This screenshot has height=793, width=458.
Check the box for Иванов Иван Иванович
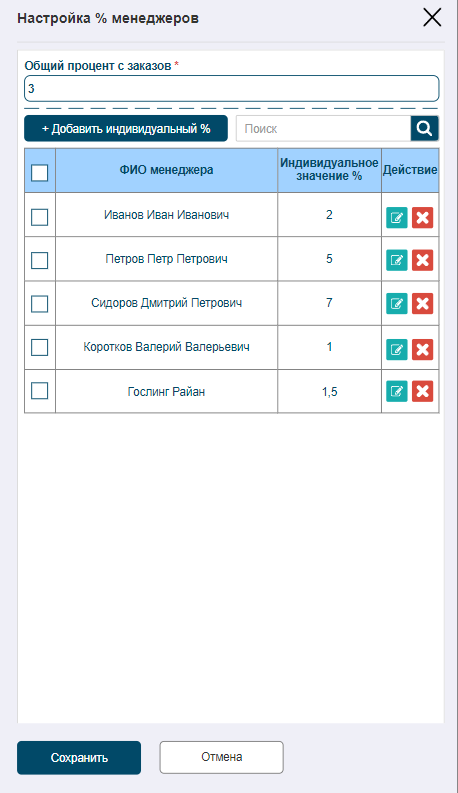39,217
